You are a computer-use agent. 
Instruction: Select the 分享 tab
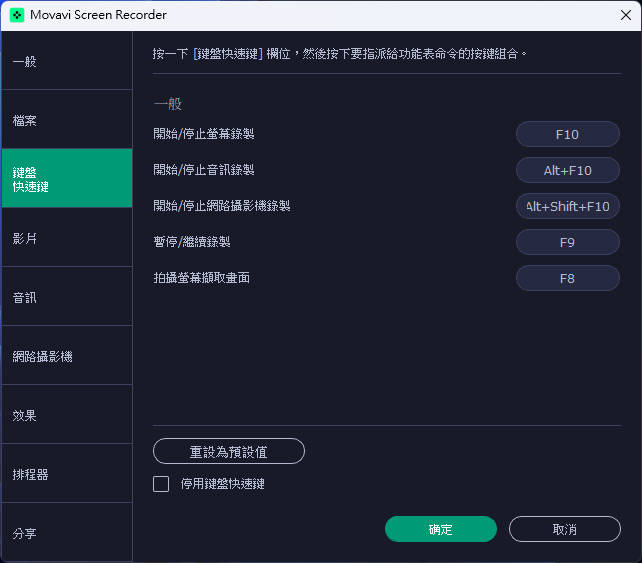[67, 532]
